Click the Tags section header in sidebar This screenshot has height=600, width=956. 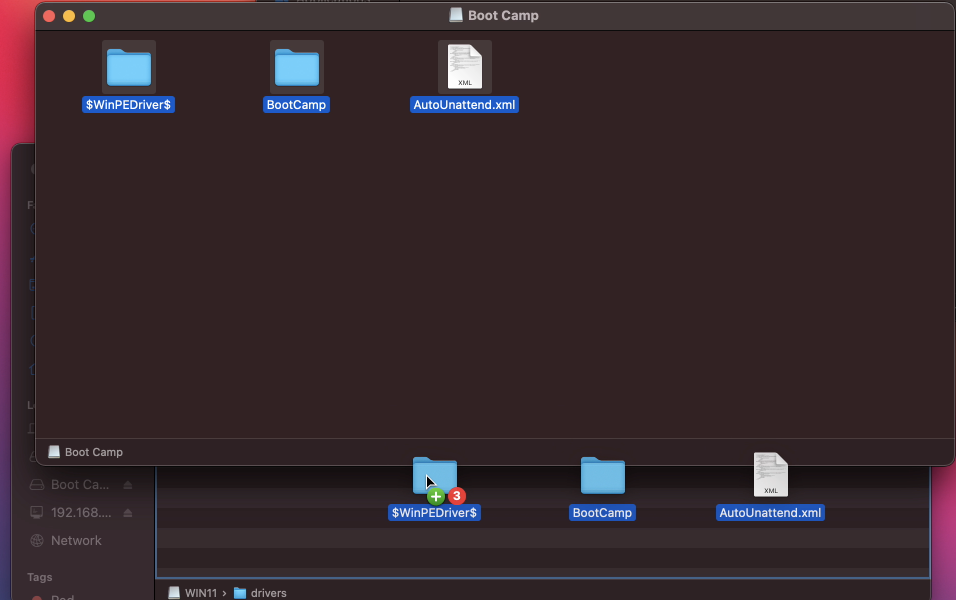(x=40, y=577)
